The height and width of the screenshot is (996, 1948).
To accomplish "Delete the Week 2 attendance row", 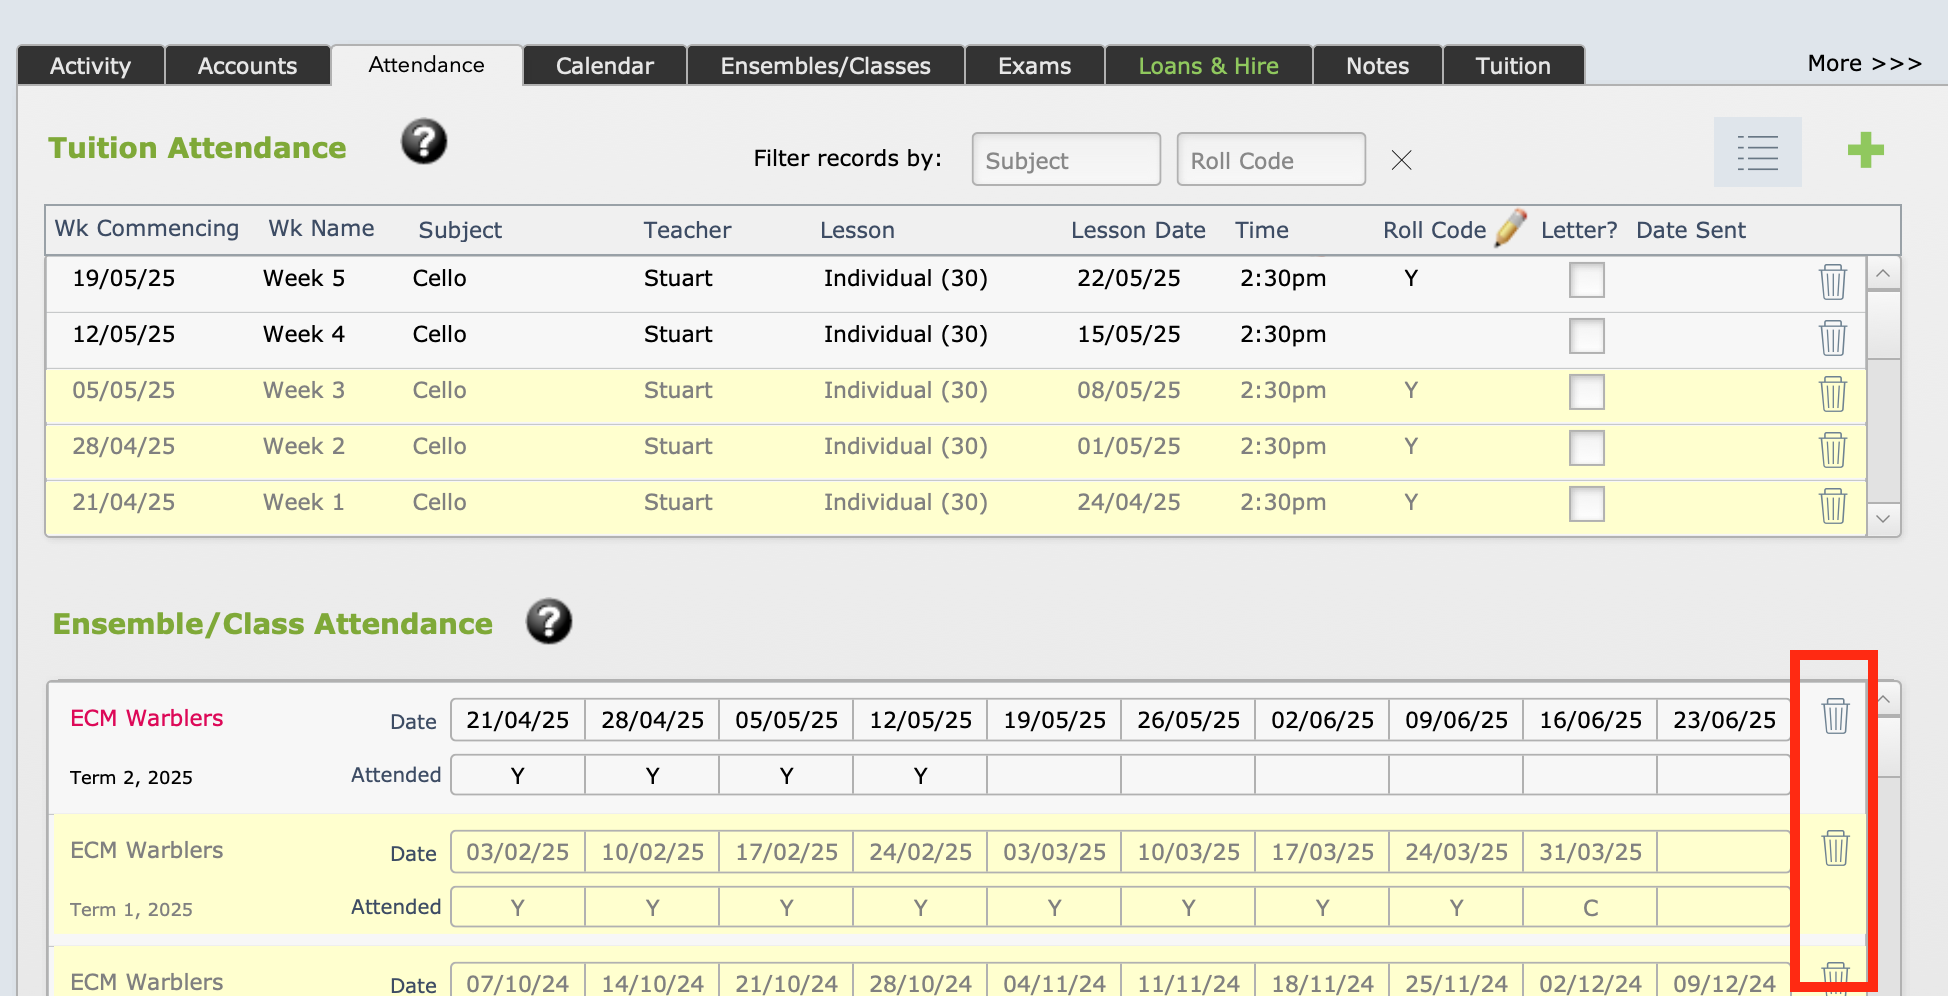I will [x=1833, y=449].
